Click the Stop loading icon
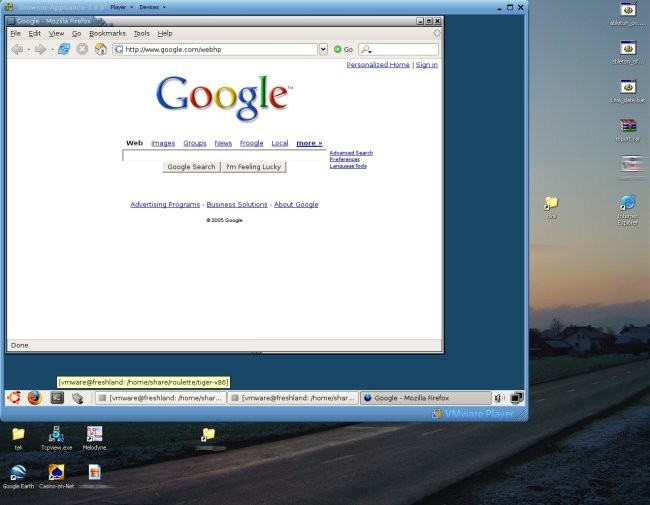Screen dimensions: 650x505 click(x=82, y=49)
